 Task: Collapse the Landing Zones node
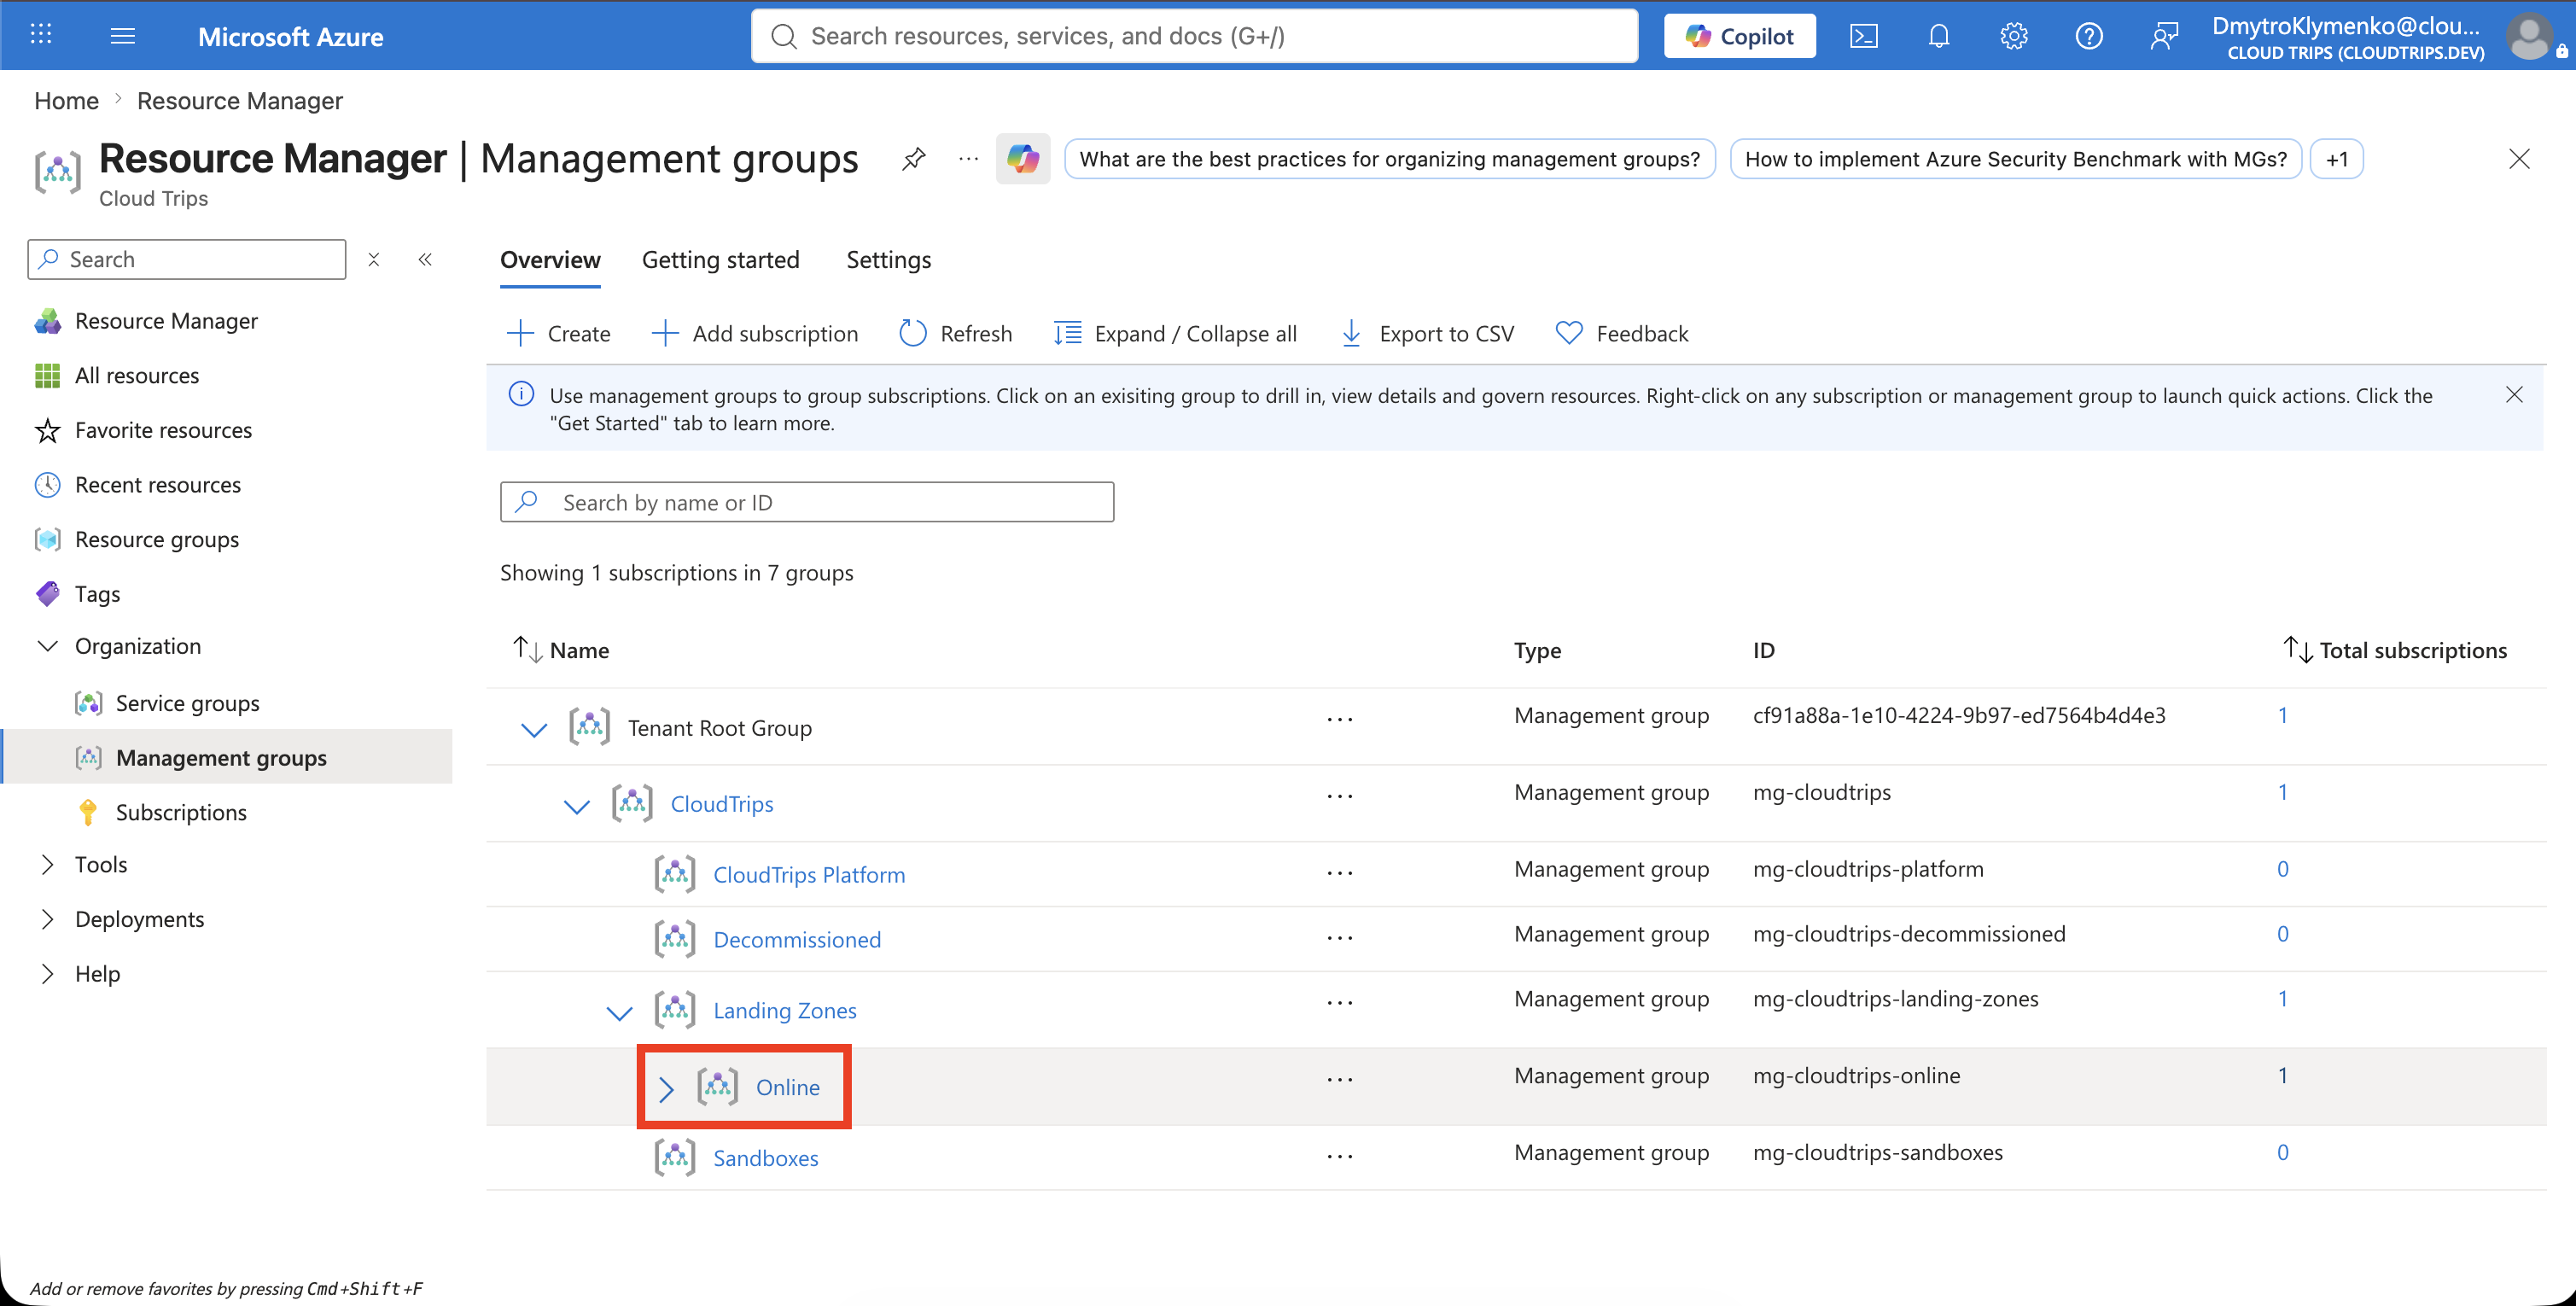(x=620, y=1012)
